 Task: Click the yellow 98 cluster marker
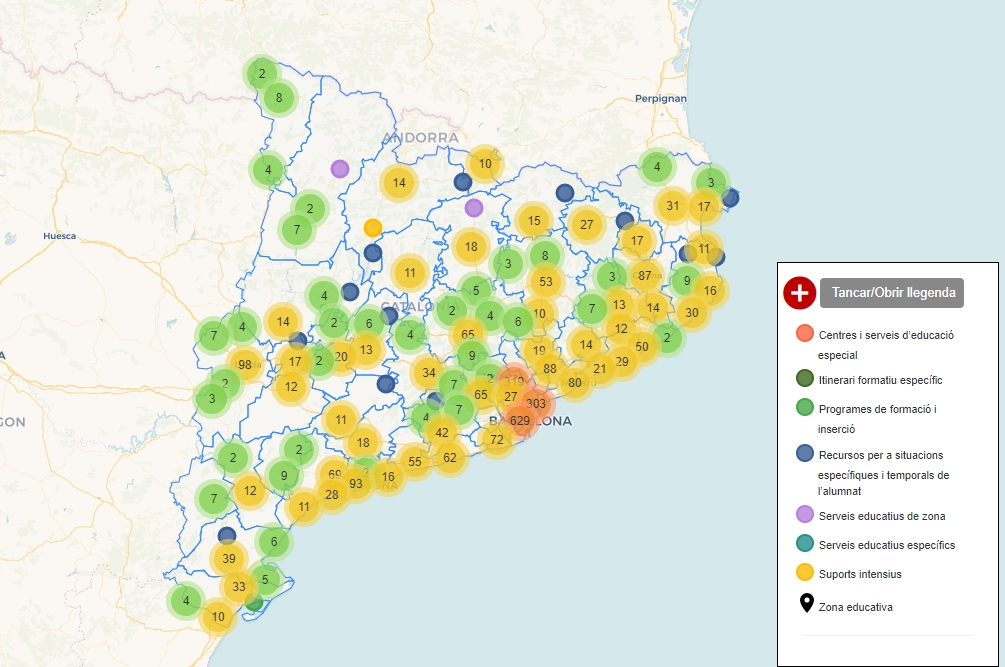point(245,365)
